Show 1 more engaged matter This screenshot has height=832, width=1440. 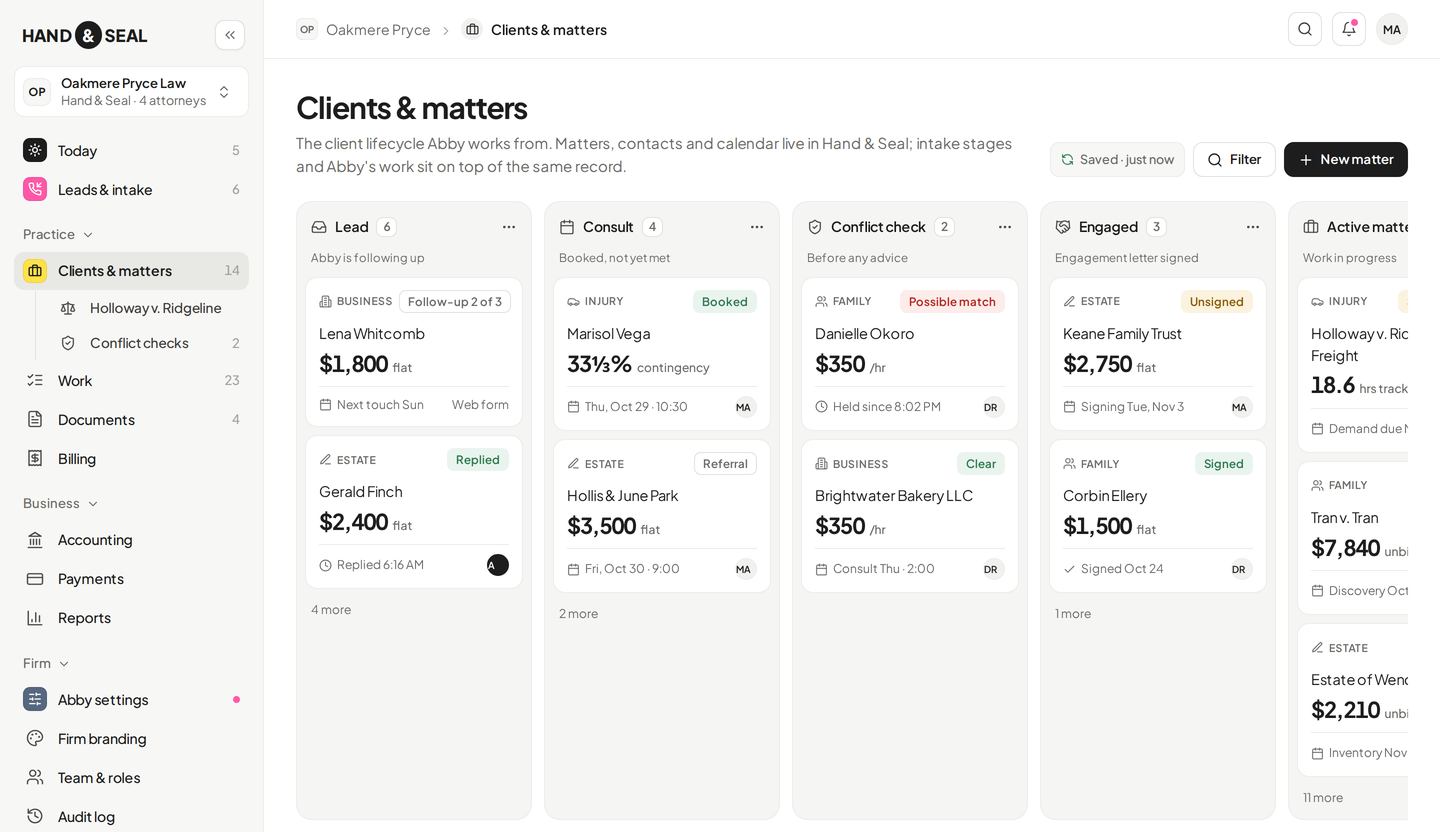pos(1073,613)
